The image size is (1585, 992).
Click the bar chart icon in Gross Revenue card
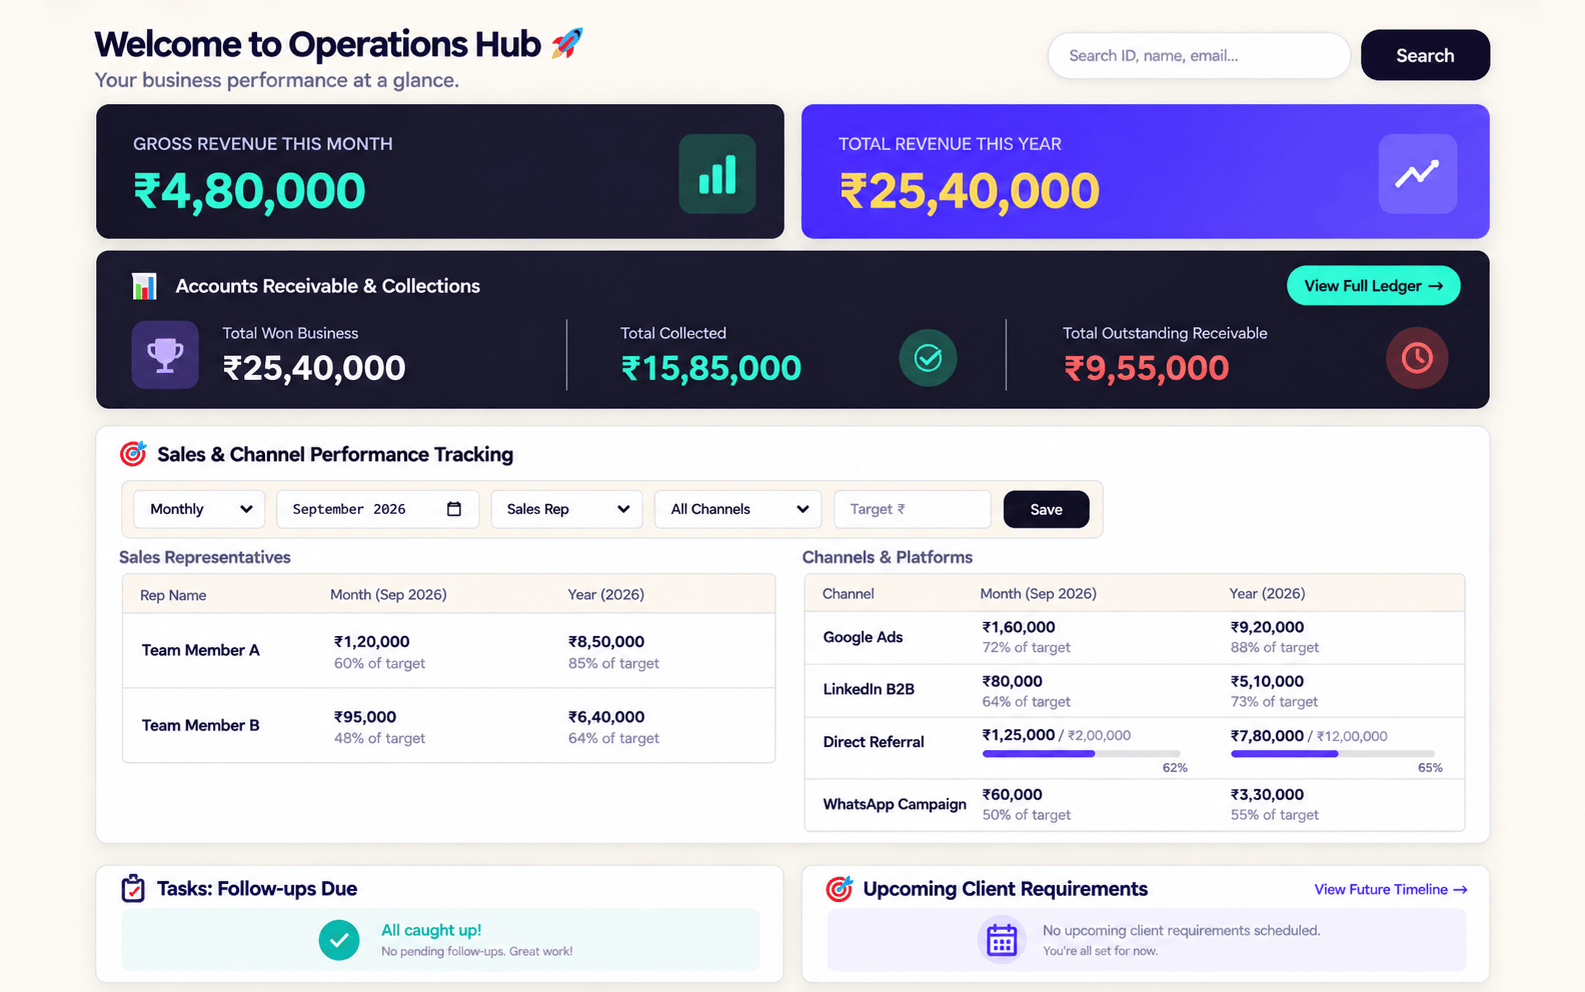click(x=717, y=174)
